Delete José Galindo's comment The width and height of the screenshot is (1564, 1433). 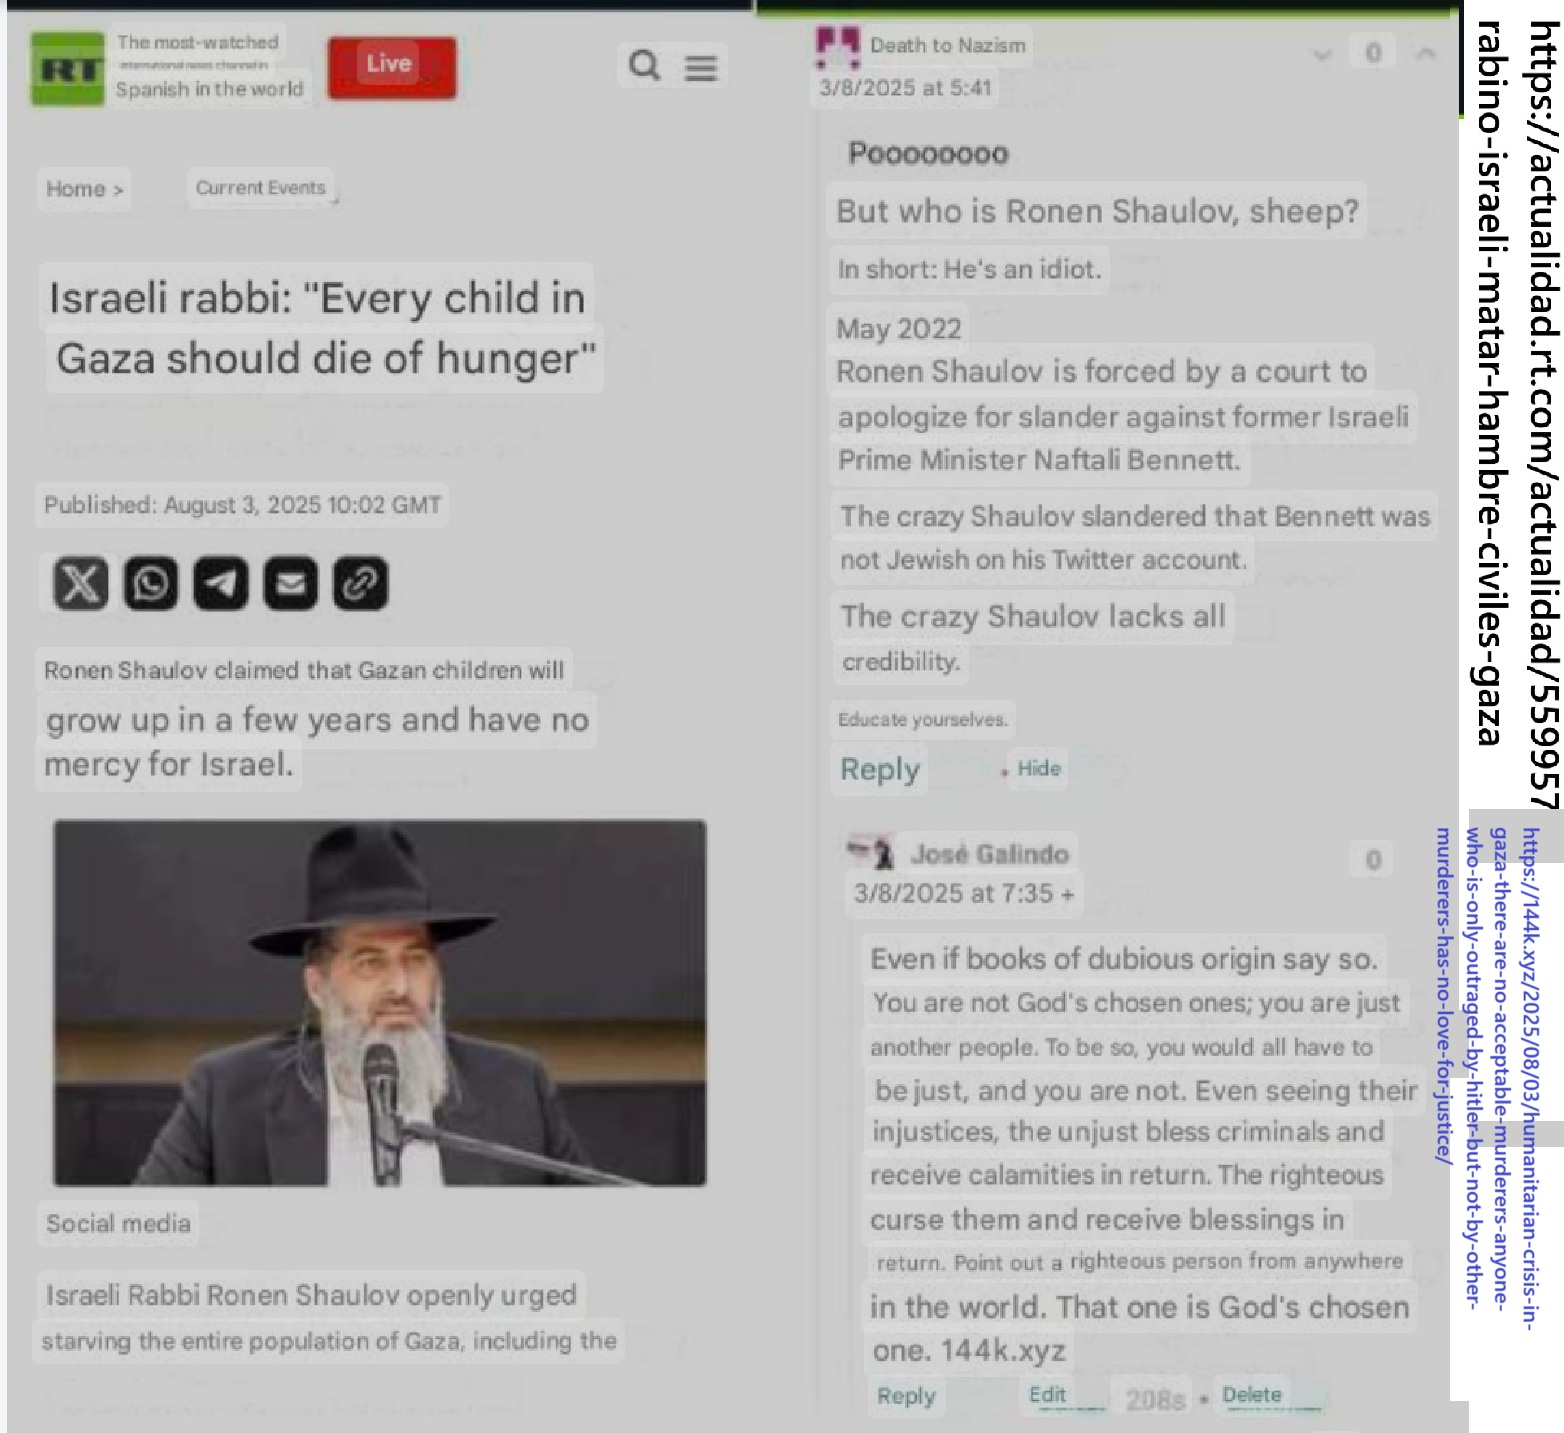1251,1395
